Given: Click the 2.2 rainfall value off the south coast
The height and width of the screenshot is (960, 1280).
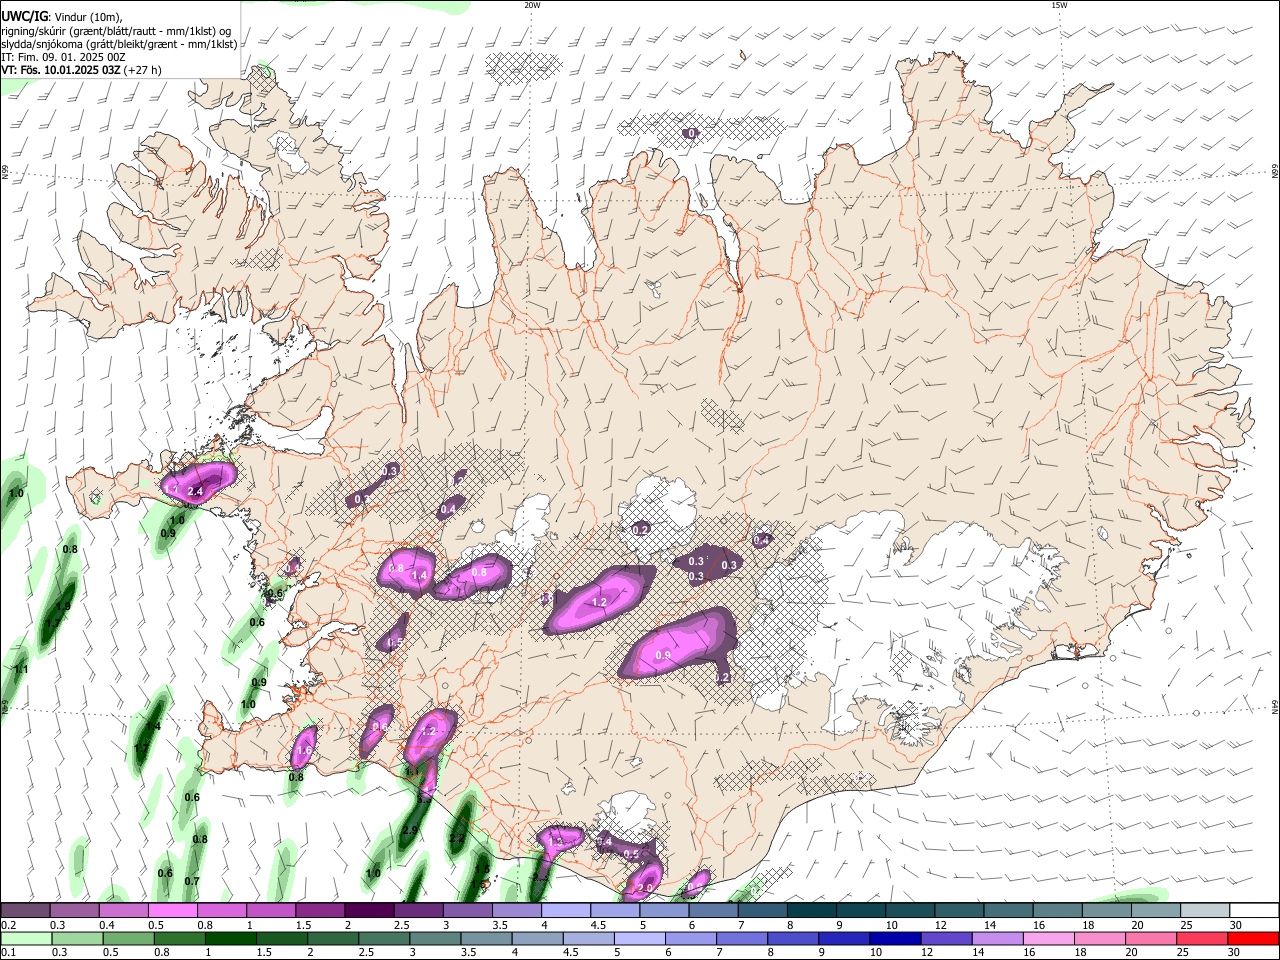Looking at the screenshot, I should coord(457,838).
